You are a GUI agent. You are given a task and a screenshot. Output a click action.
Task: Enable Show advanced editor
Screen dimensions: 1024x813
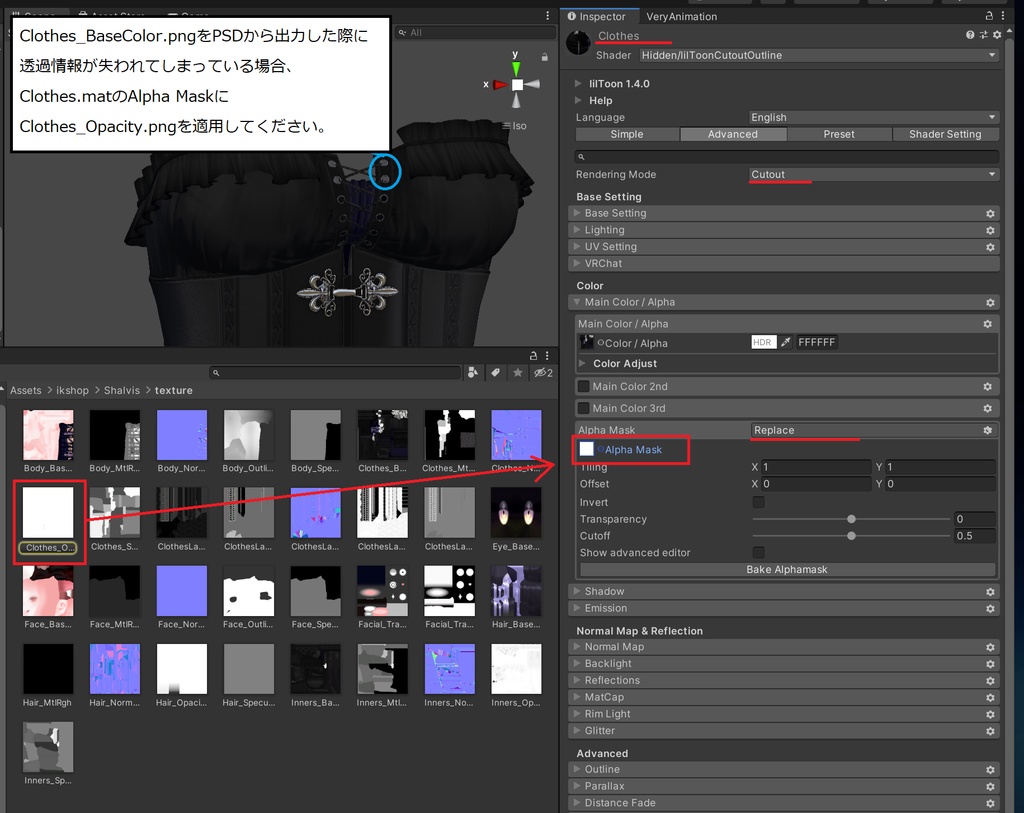tap(758, 552)
